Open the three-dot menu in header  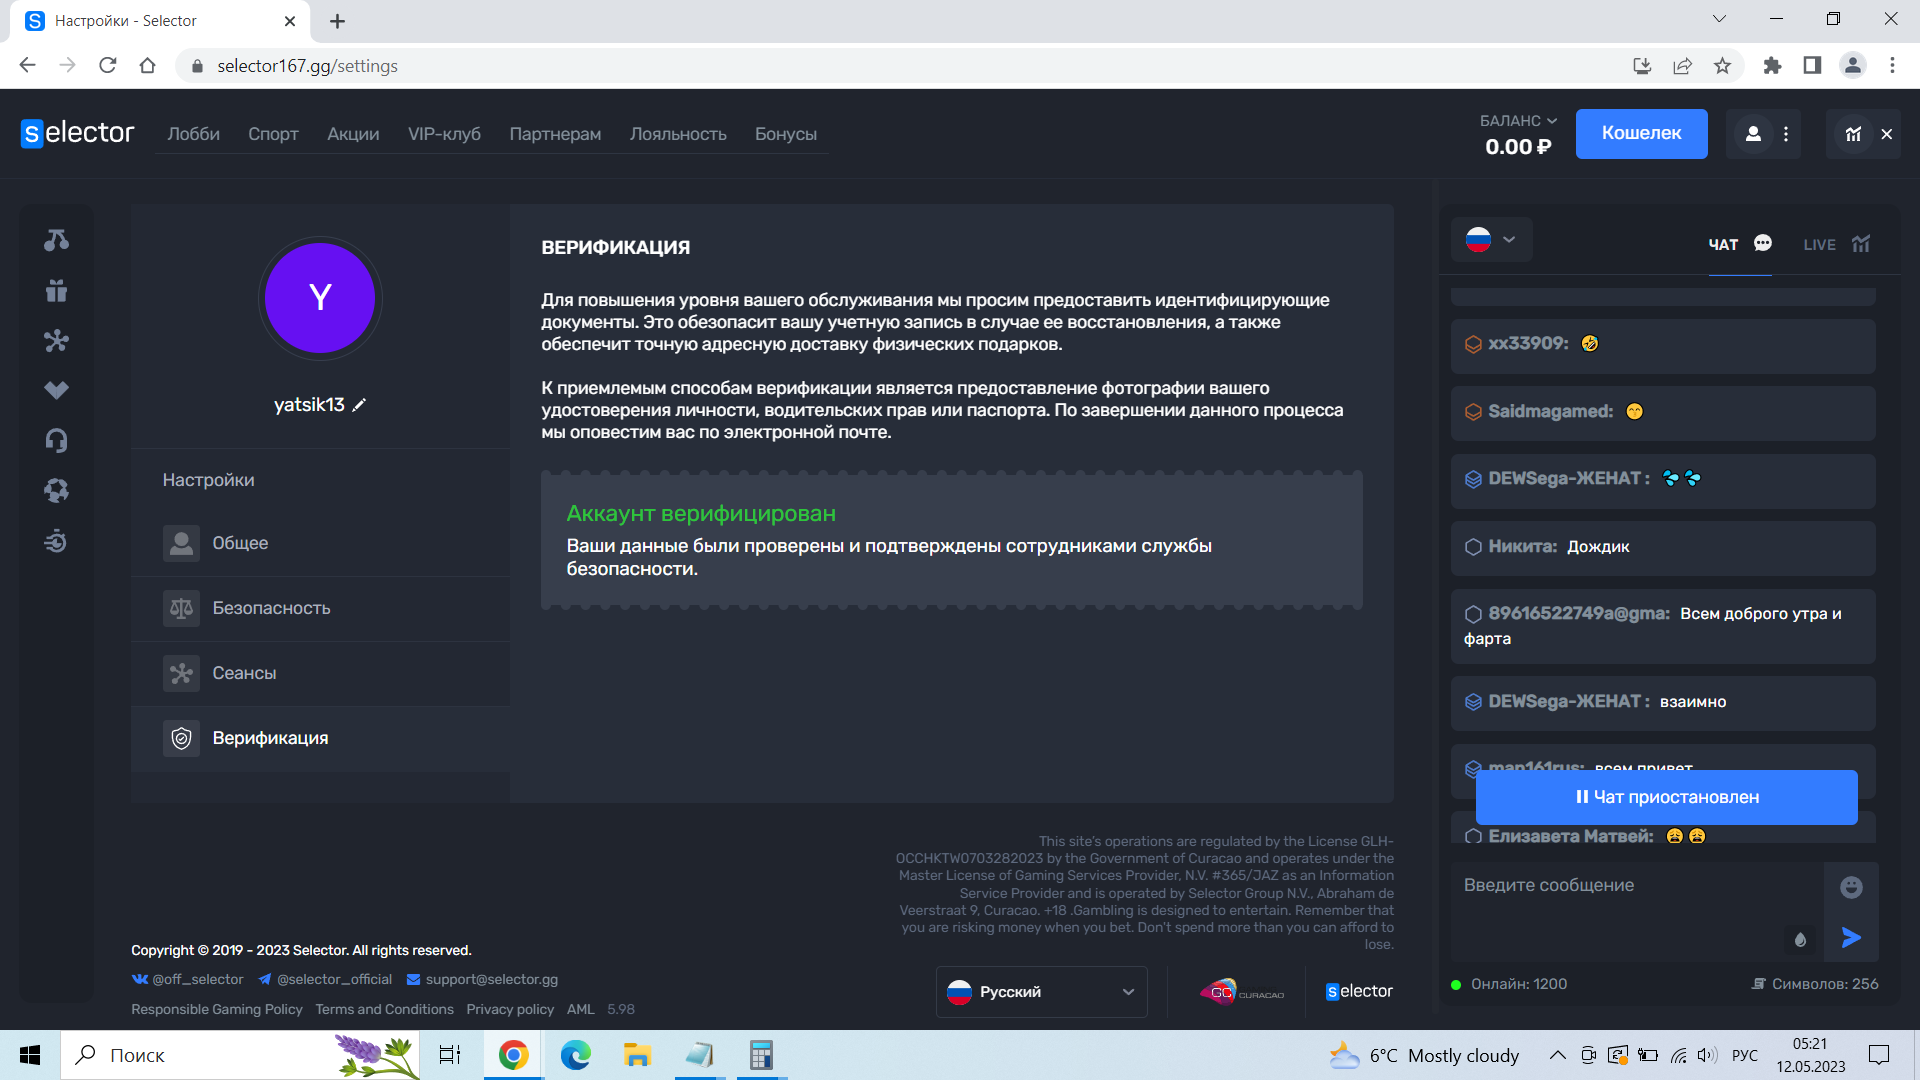click(1786, 134)
